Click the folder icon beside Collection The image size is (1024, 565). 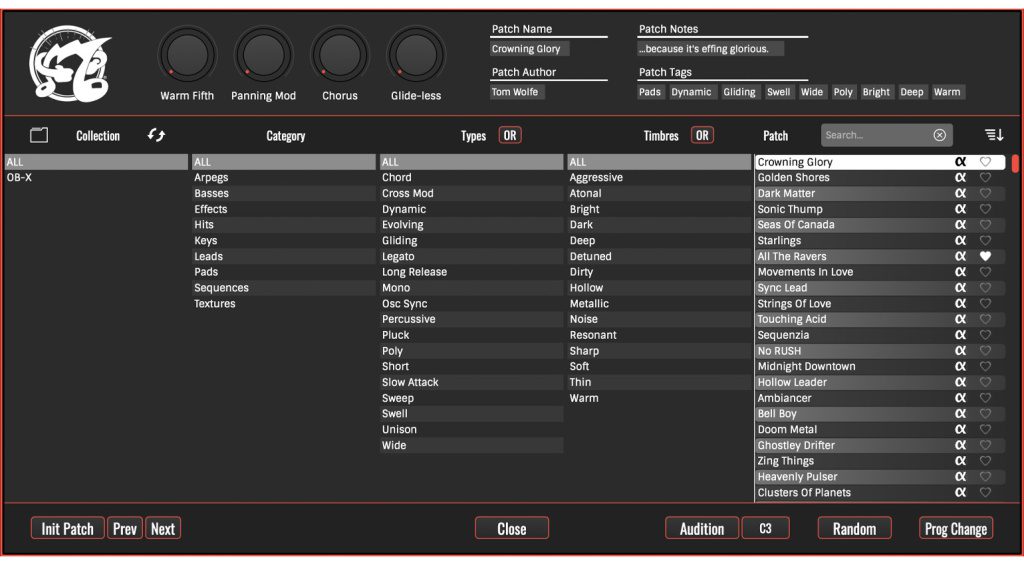(39, 135)
